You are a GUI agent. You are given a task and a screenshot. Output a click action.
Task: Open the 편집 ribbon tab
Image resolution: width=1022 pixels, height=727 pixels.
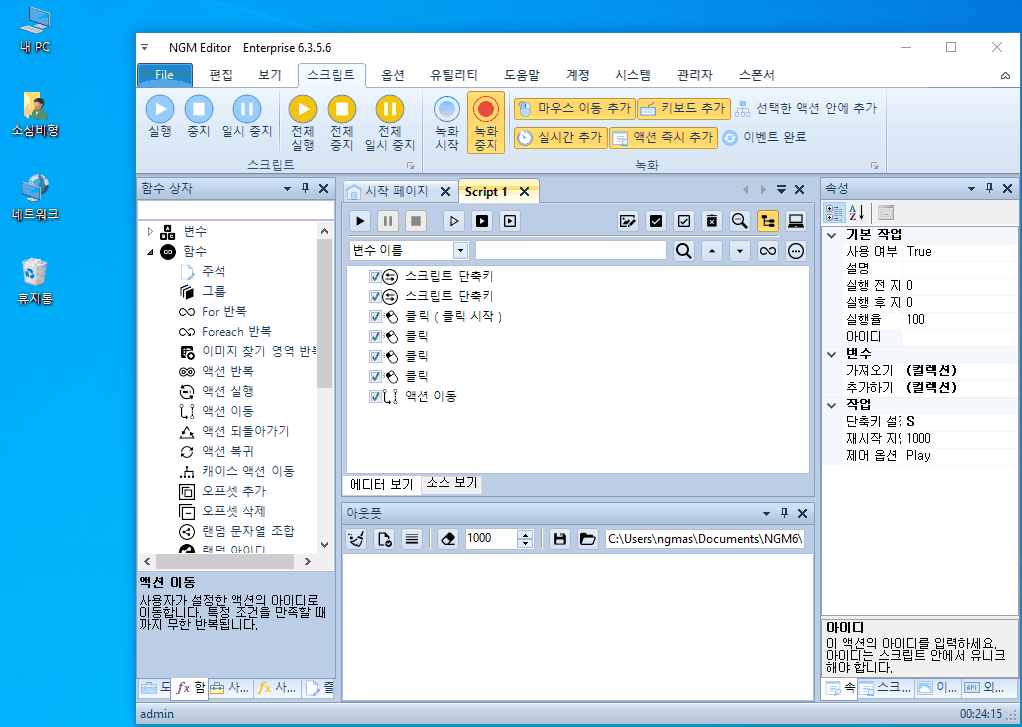tap(221, 75)
